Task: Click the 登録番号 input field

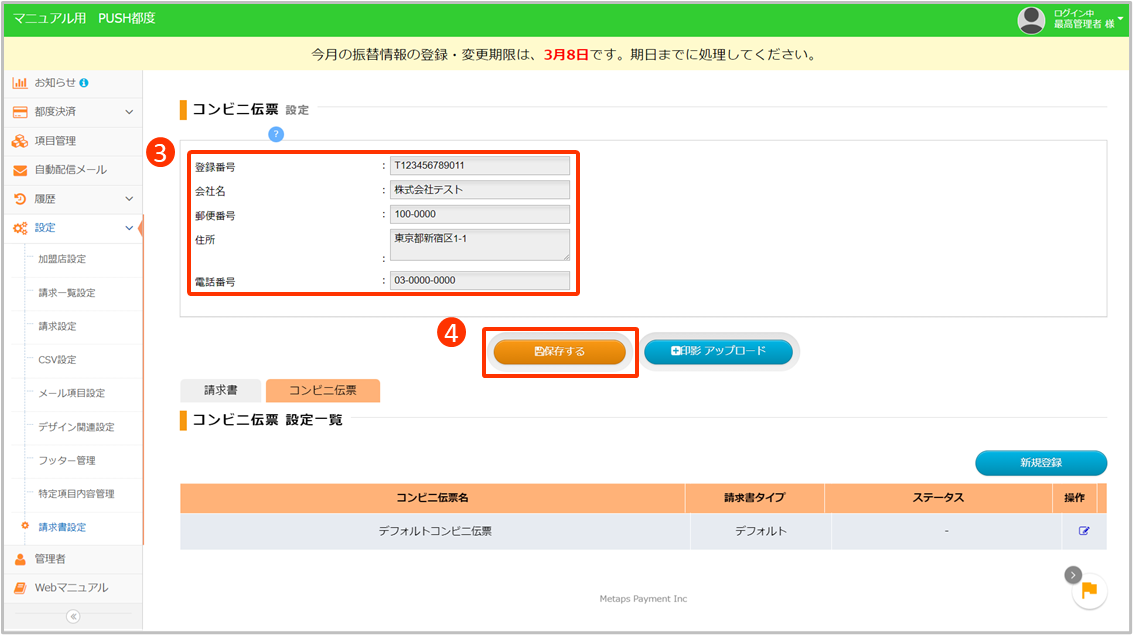Action: pyautogui.click(x=480, y=166)
